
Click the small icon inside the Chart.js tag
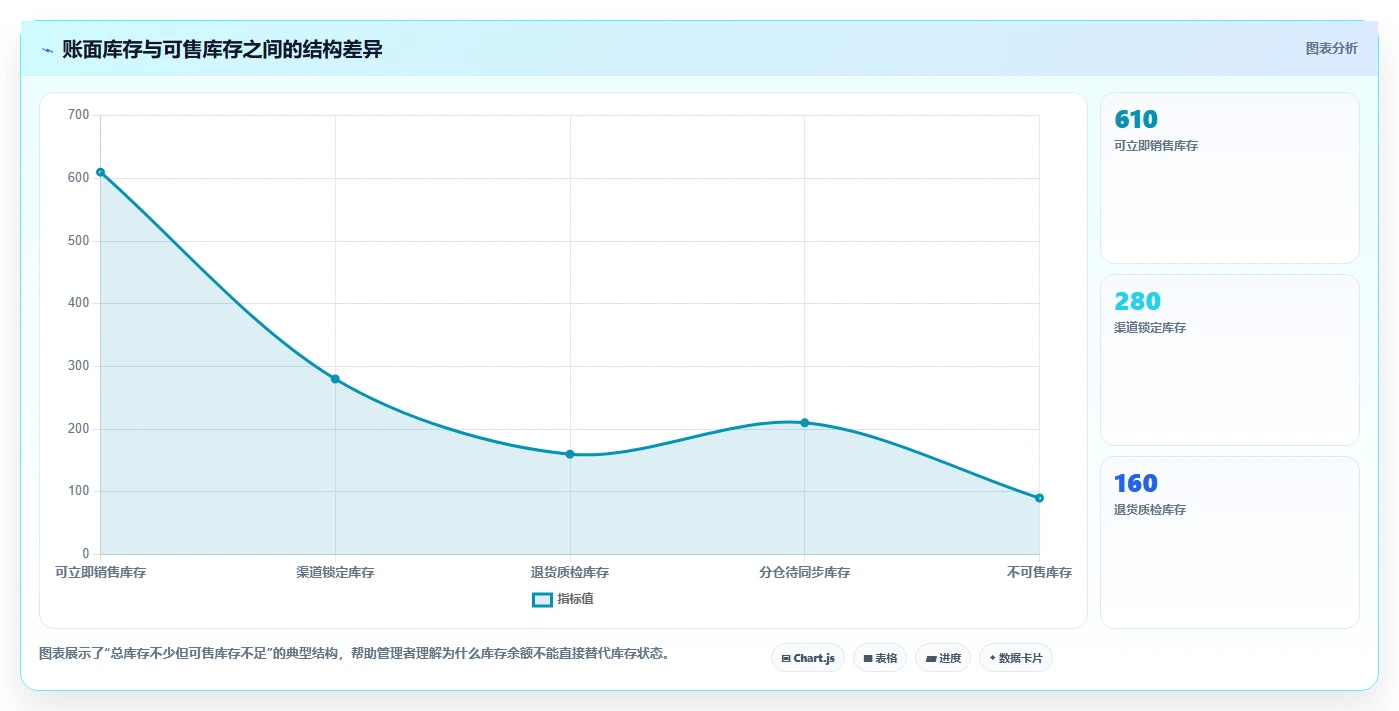[786, 658]
